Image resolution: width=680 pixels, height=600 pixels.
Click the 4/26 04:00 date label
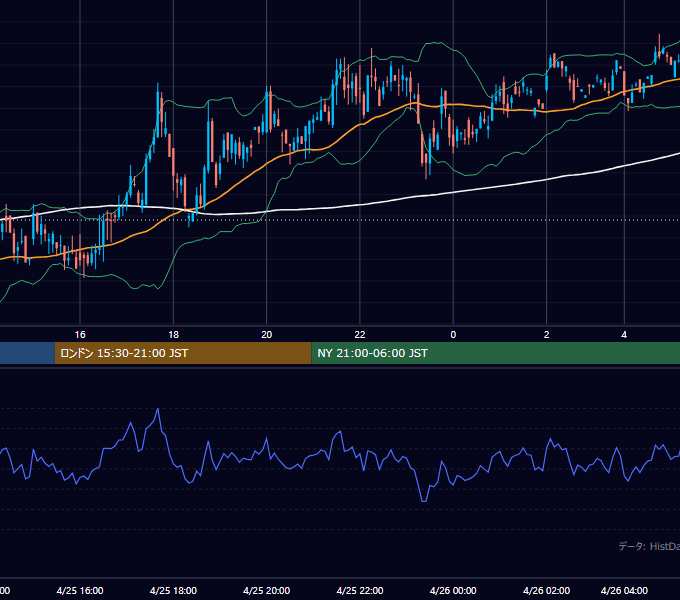point(624,590)
